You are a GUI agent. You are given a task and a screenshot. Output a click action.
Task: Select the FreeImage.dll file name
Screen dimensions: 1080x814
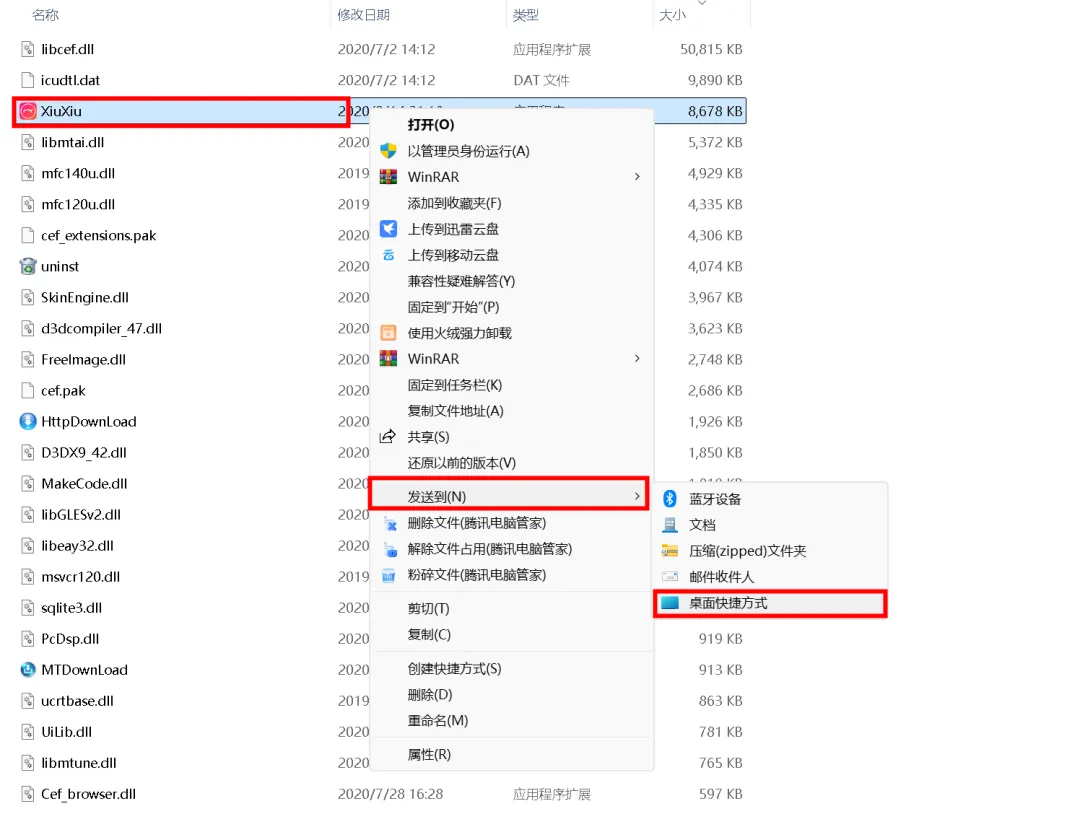coord(83,359)
